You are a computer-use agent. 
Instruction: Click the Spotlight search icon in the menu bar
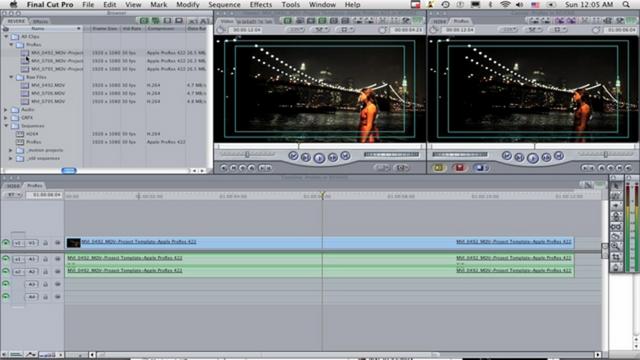626,4
